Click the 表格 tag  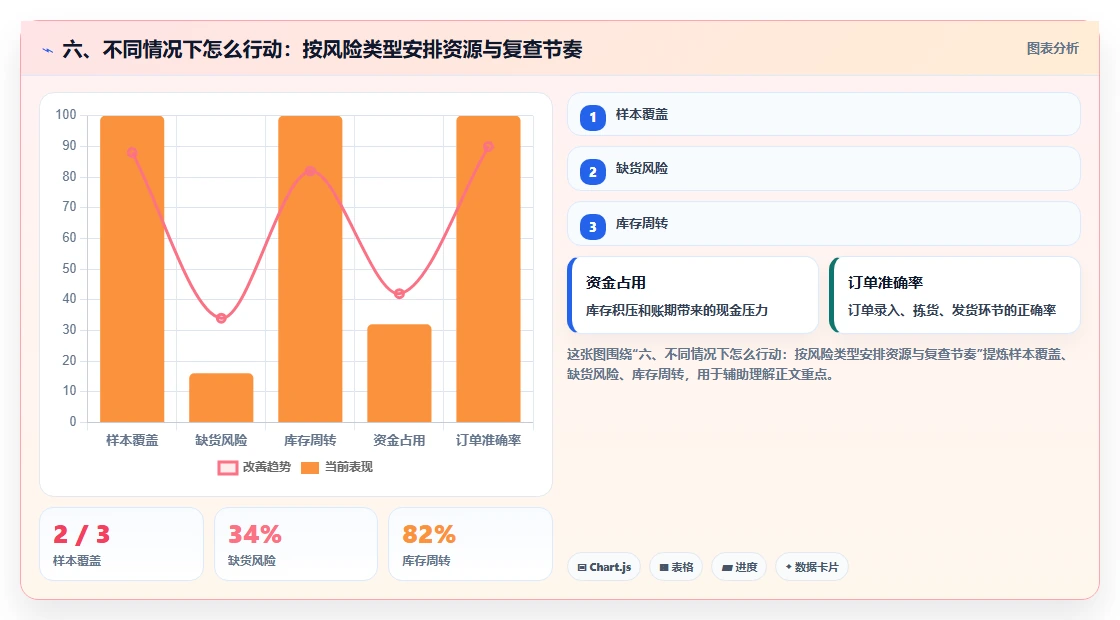point(676,567)
